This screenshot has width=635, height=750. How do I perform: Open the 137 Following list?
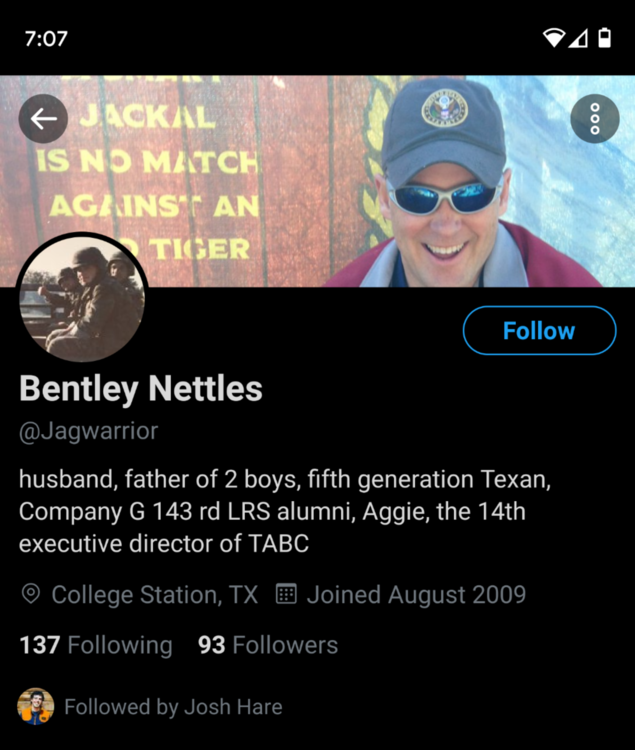pyautogui.click(x=96, y=645)
